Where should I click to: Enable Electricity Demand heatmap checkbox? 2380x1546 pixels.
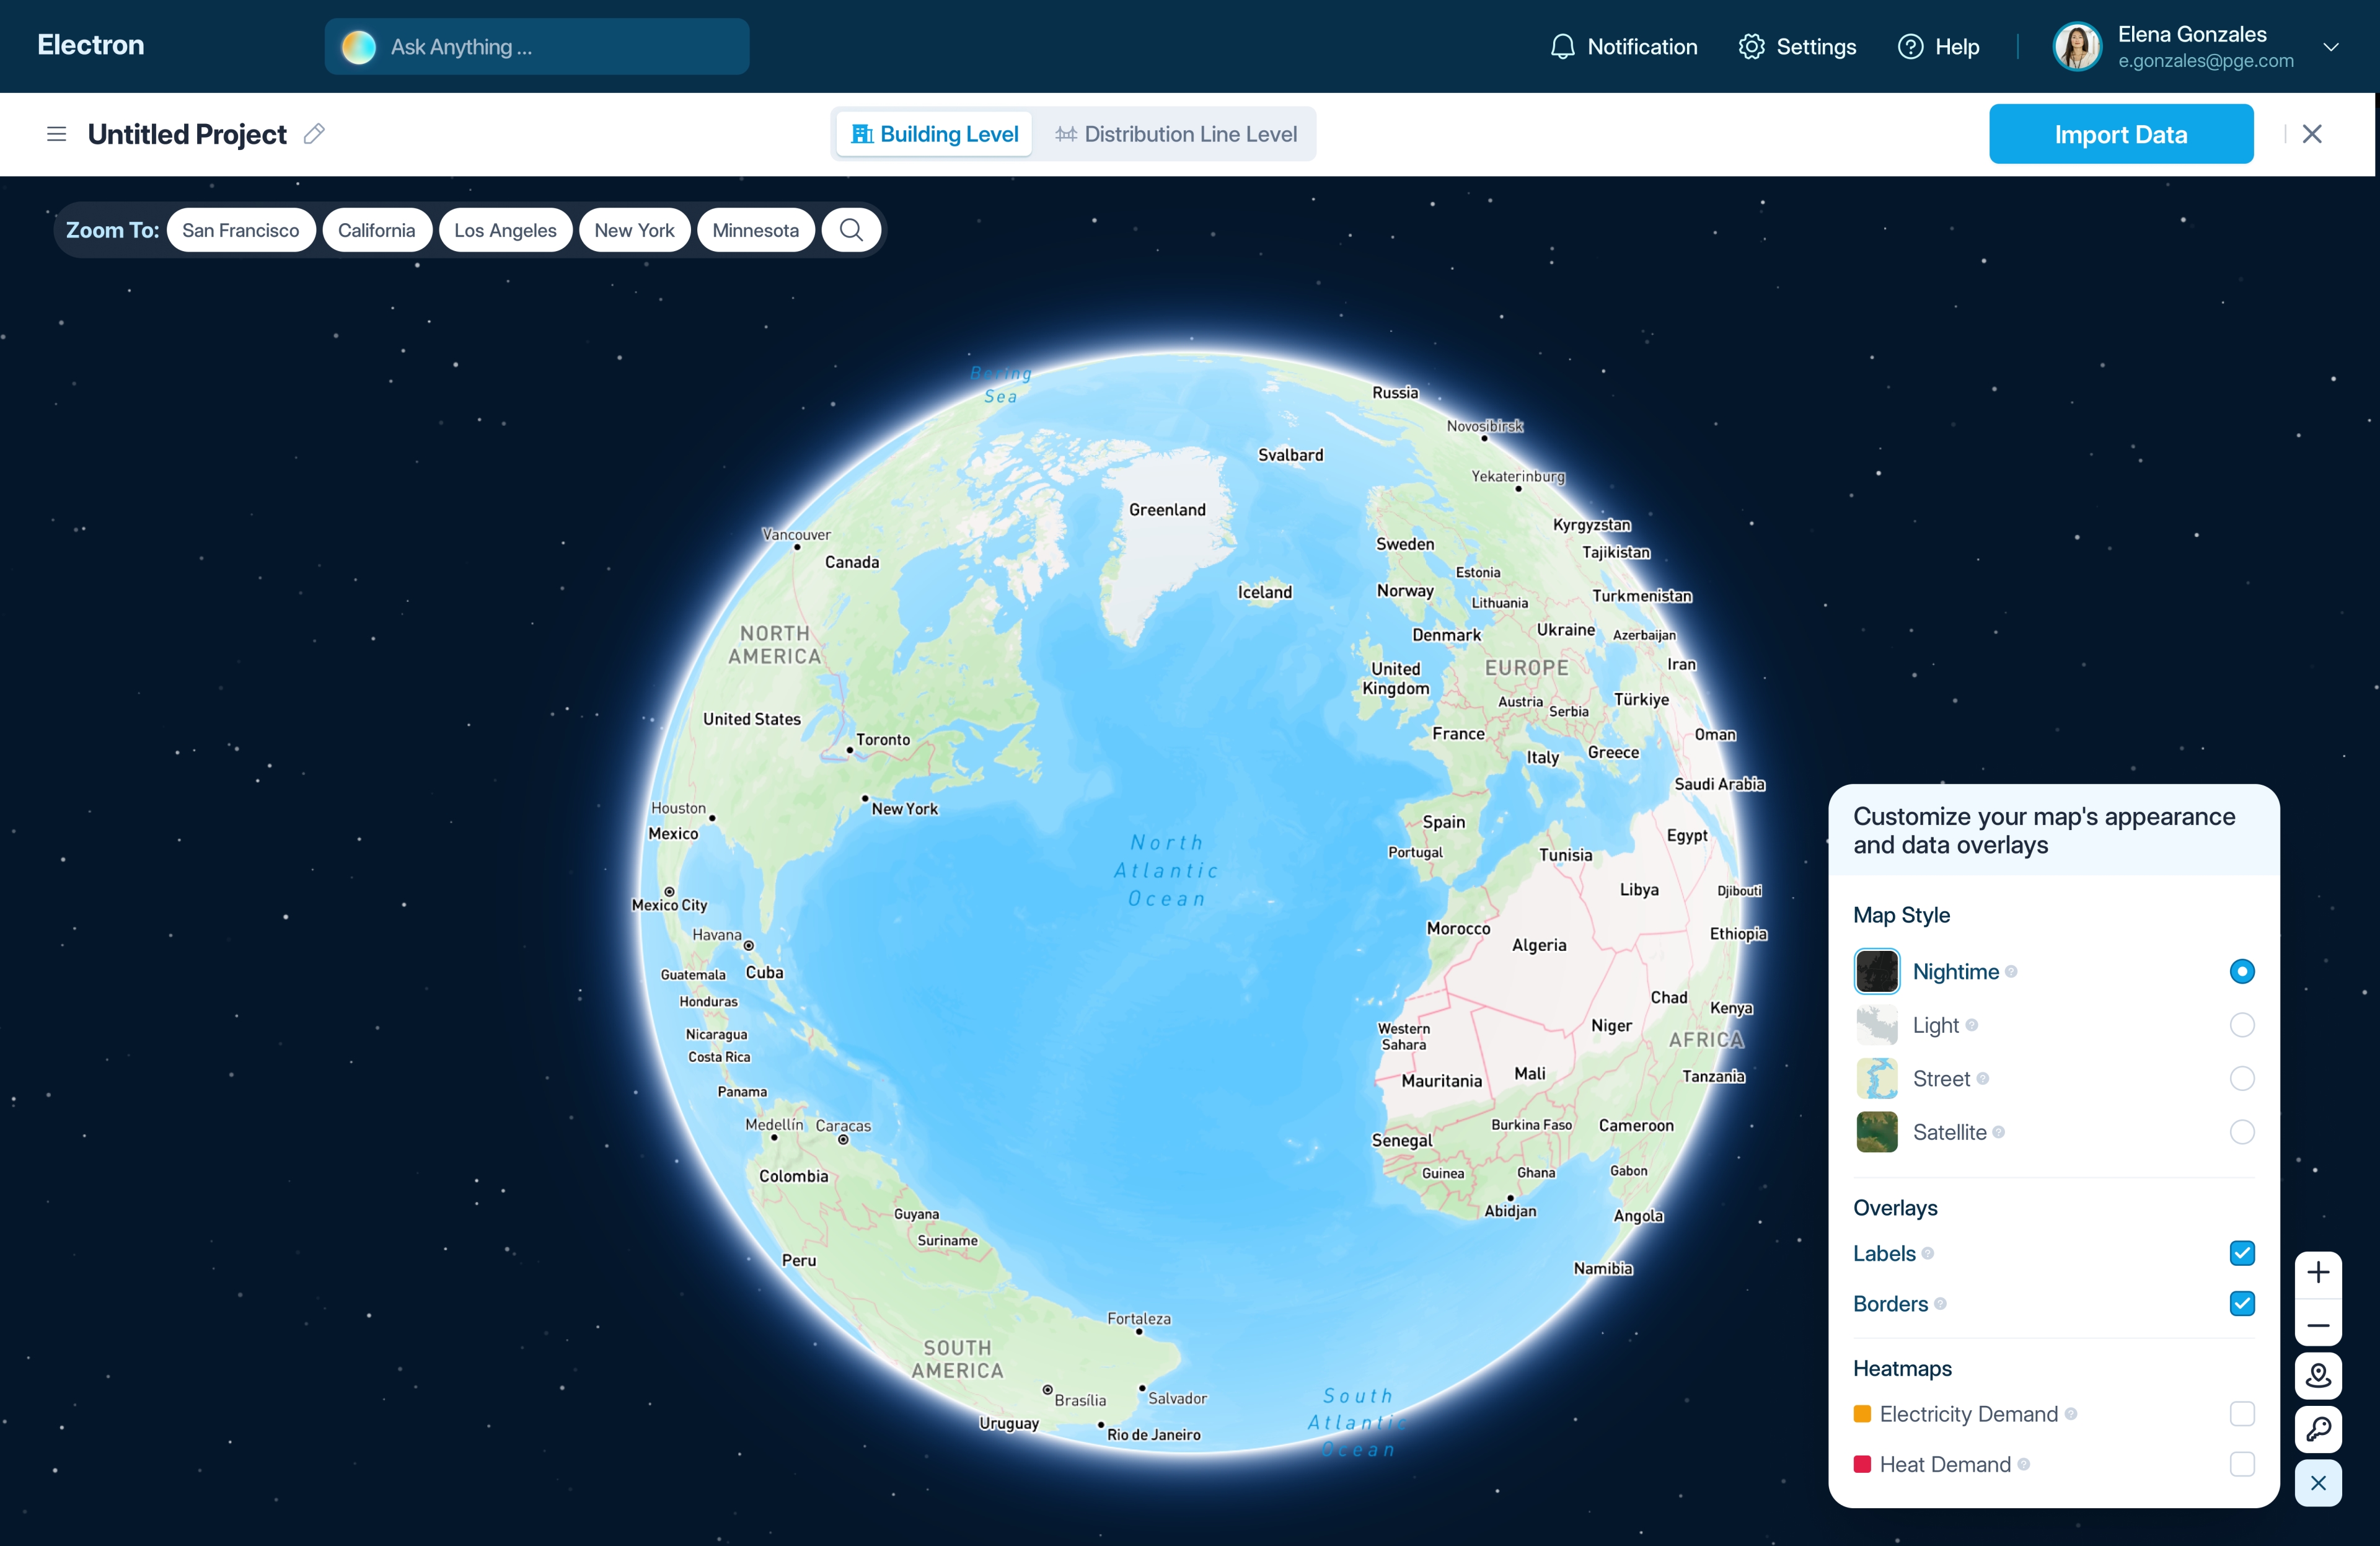tap(2242, 1414)
